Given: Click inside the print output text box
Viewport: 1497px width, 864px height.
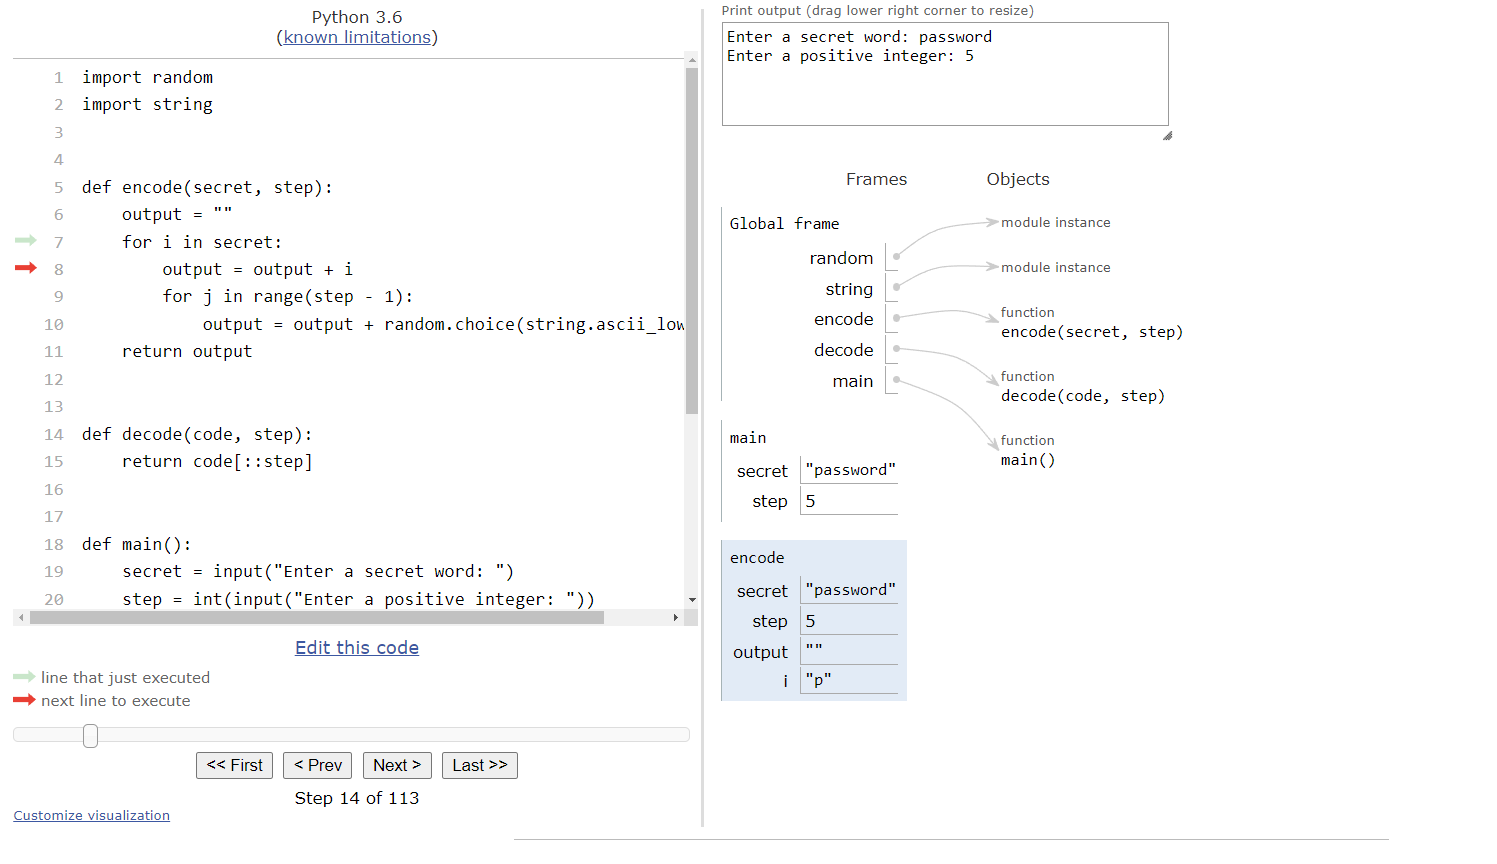Looking at the screenshot, I should (x=945, y=74).
